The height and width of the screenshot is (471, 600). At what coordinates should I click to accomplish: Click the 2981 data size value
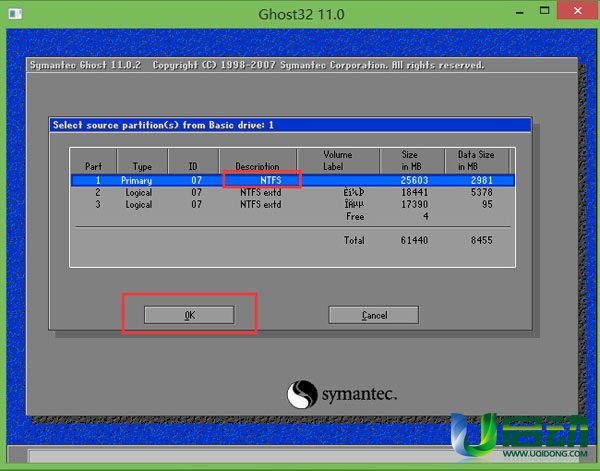(x=481, y=180)
